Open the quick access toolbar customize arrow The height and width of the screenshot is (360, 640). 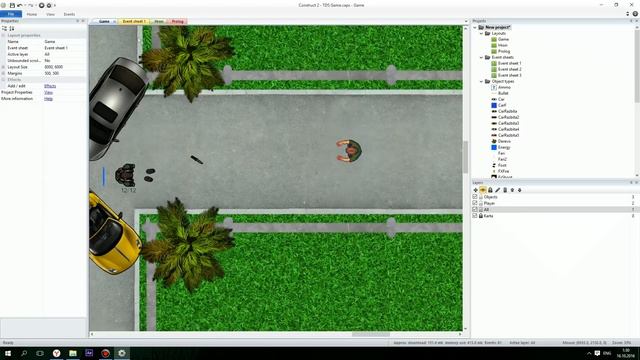pyautogui.click(x=55, y=5)
